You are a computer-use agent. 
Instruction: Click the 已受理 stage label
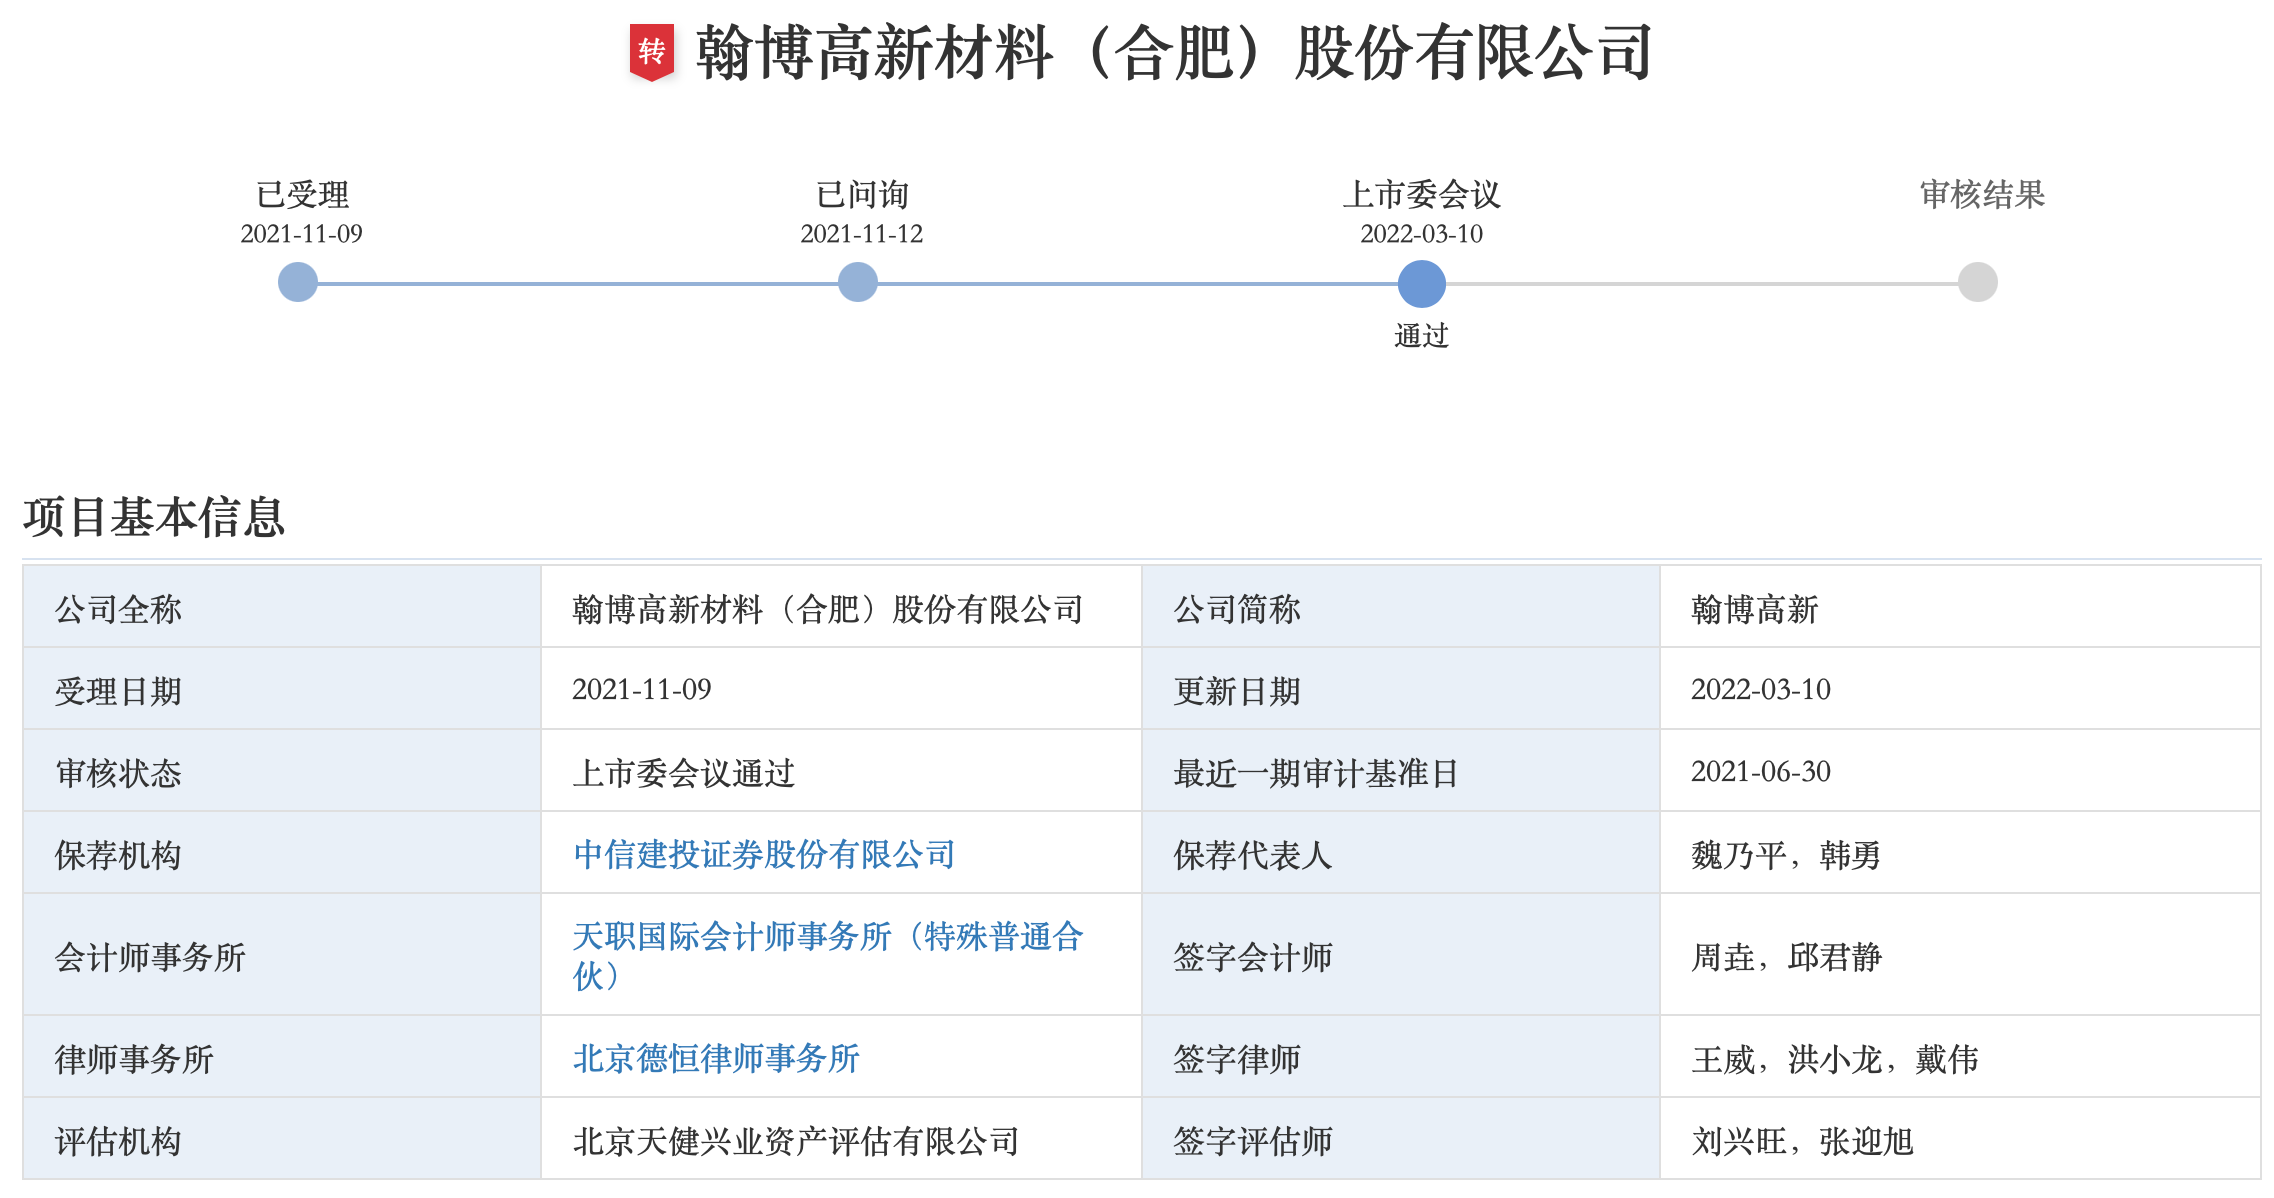[302, 194]
